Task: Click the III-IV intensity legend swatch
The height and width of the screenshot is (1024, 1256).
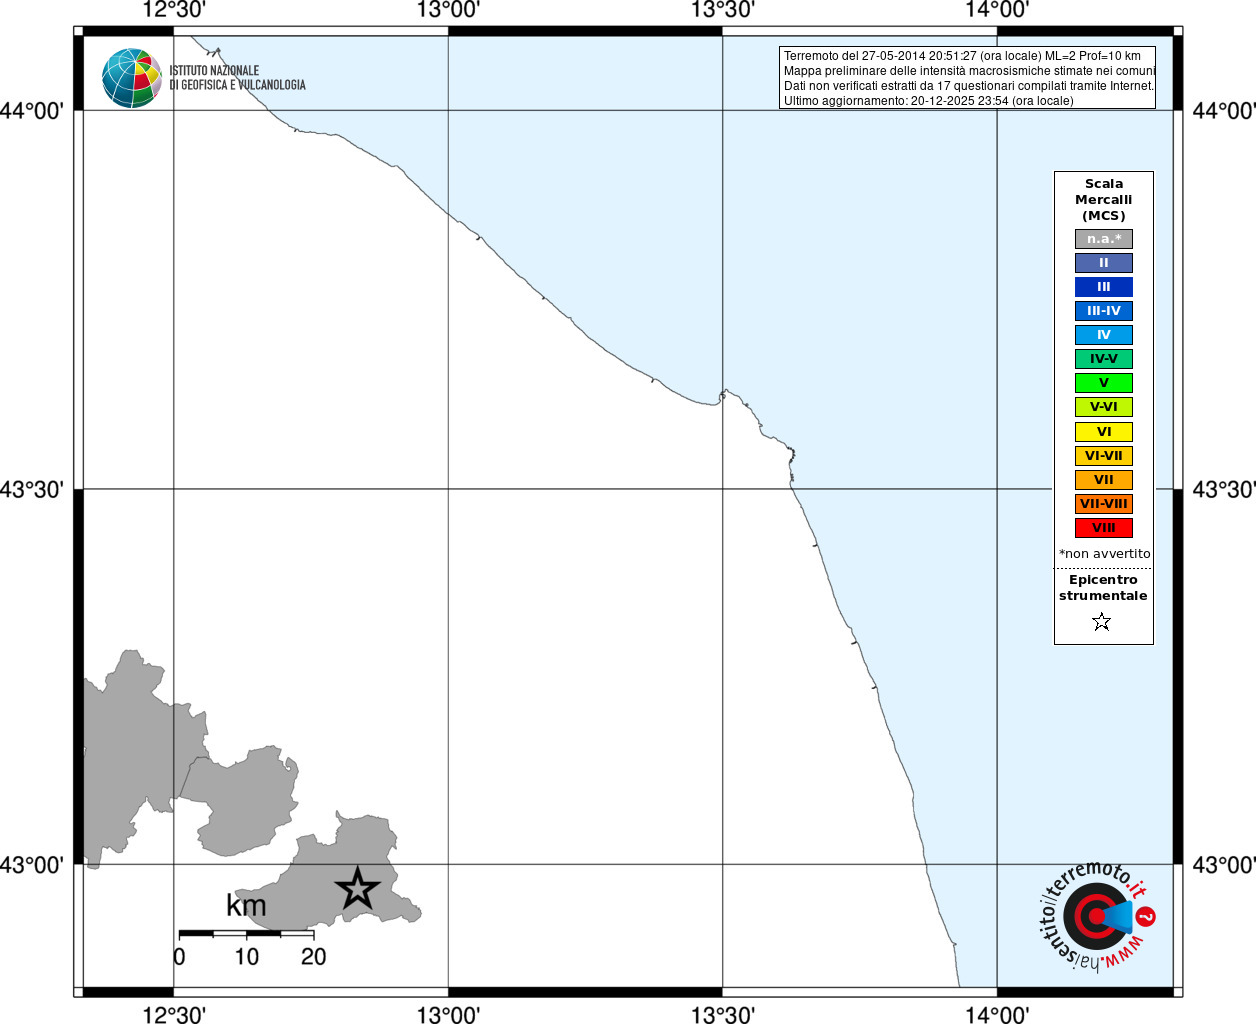Action: (x=1103, y=311)
